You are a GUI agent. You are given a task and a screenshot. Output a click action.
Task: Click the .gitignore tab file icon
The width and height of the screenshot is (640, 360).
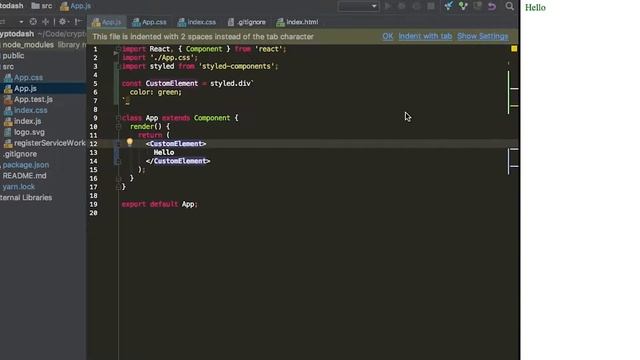coord(231,22)
